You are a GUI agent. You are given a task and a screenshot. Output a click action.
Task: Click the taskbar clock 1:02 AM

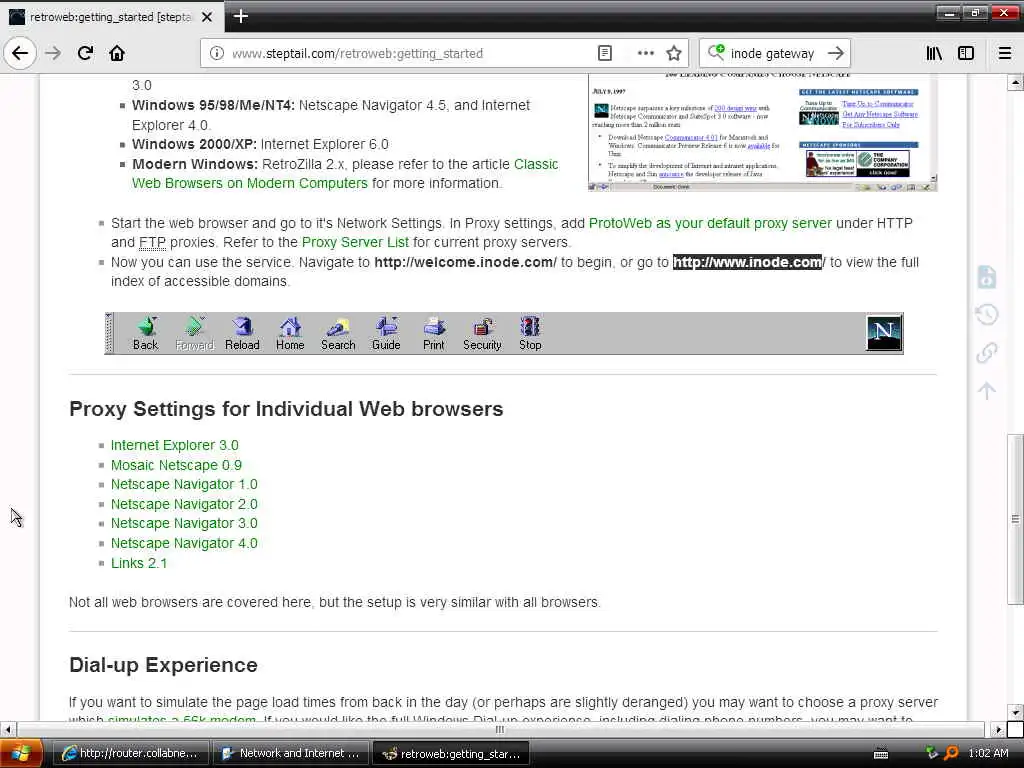(x=989, y=753)
